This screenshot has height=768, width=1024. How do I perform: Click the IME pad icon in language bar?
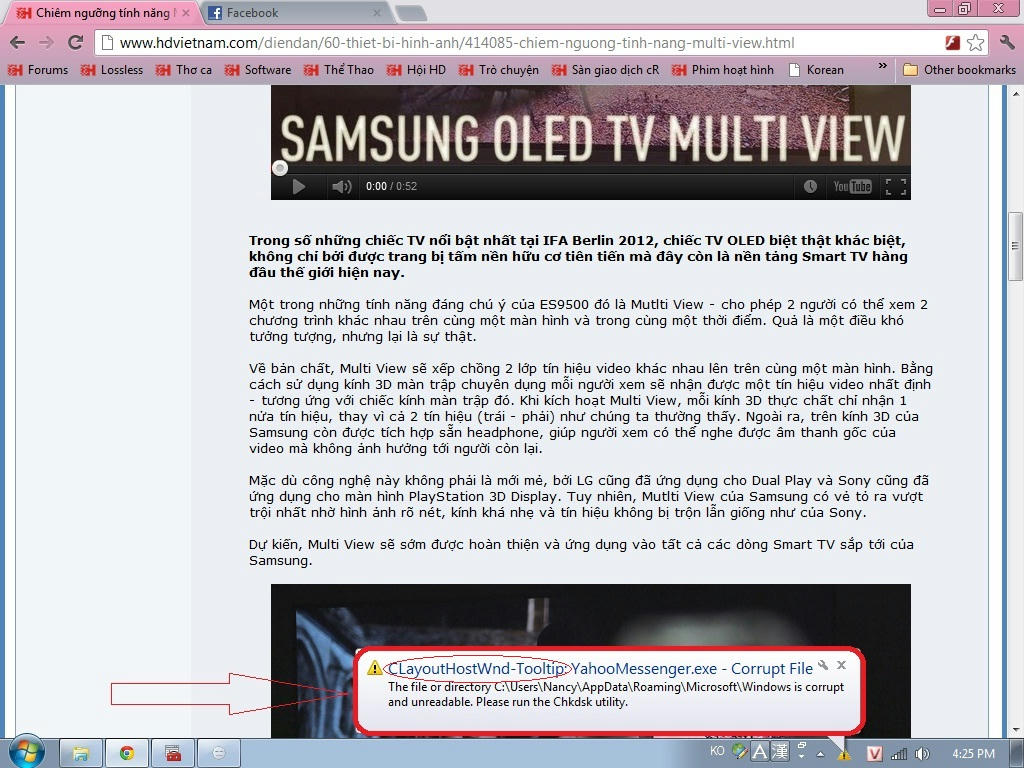click(x=739, y=752)
